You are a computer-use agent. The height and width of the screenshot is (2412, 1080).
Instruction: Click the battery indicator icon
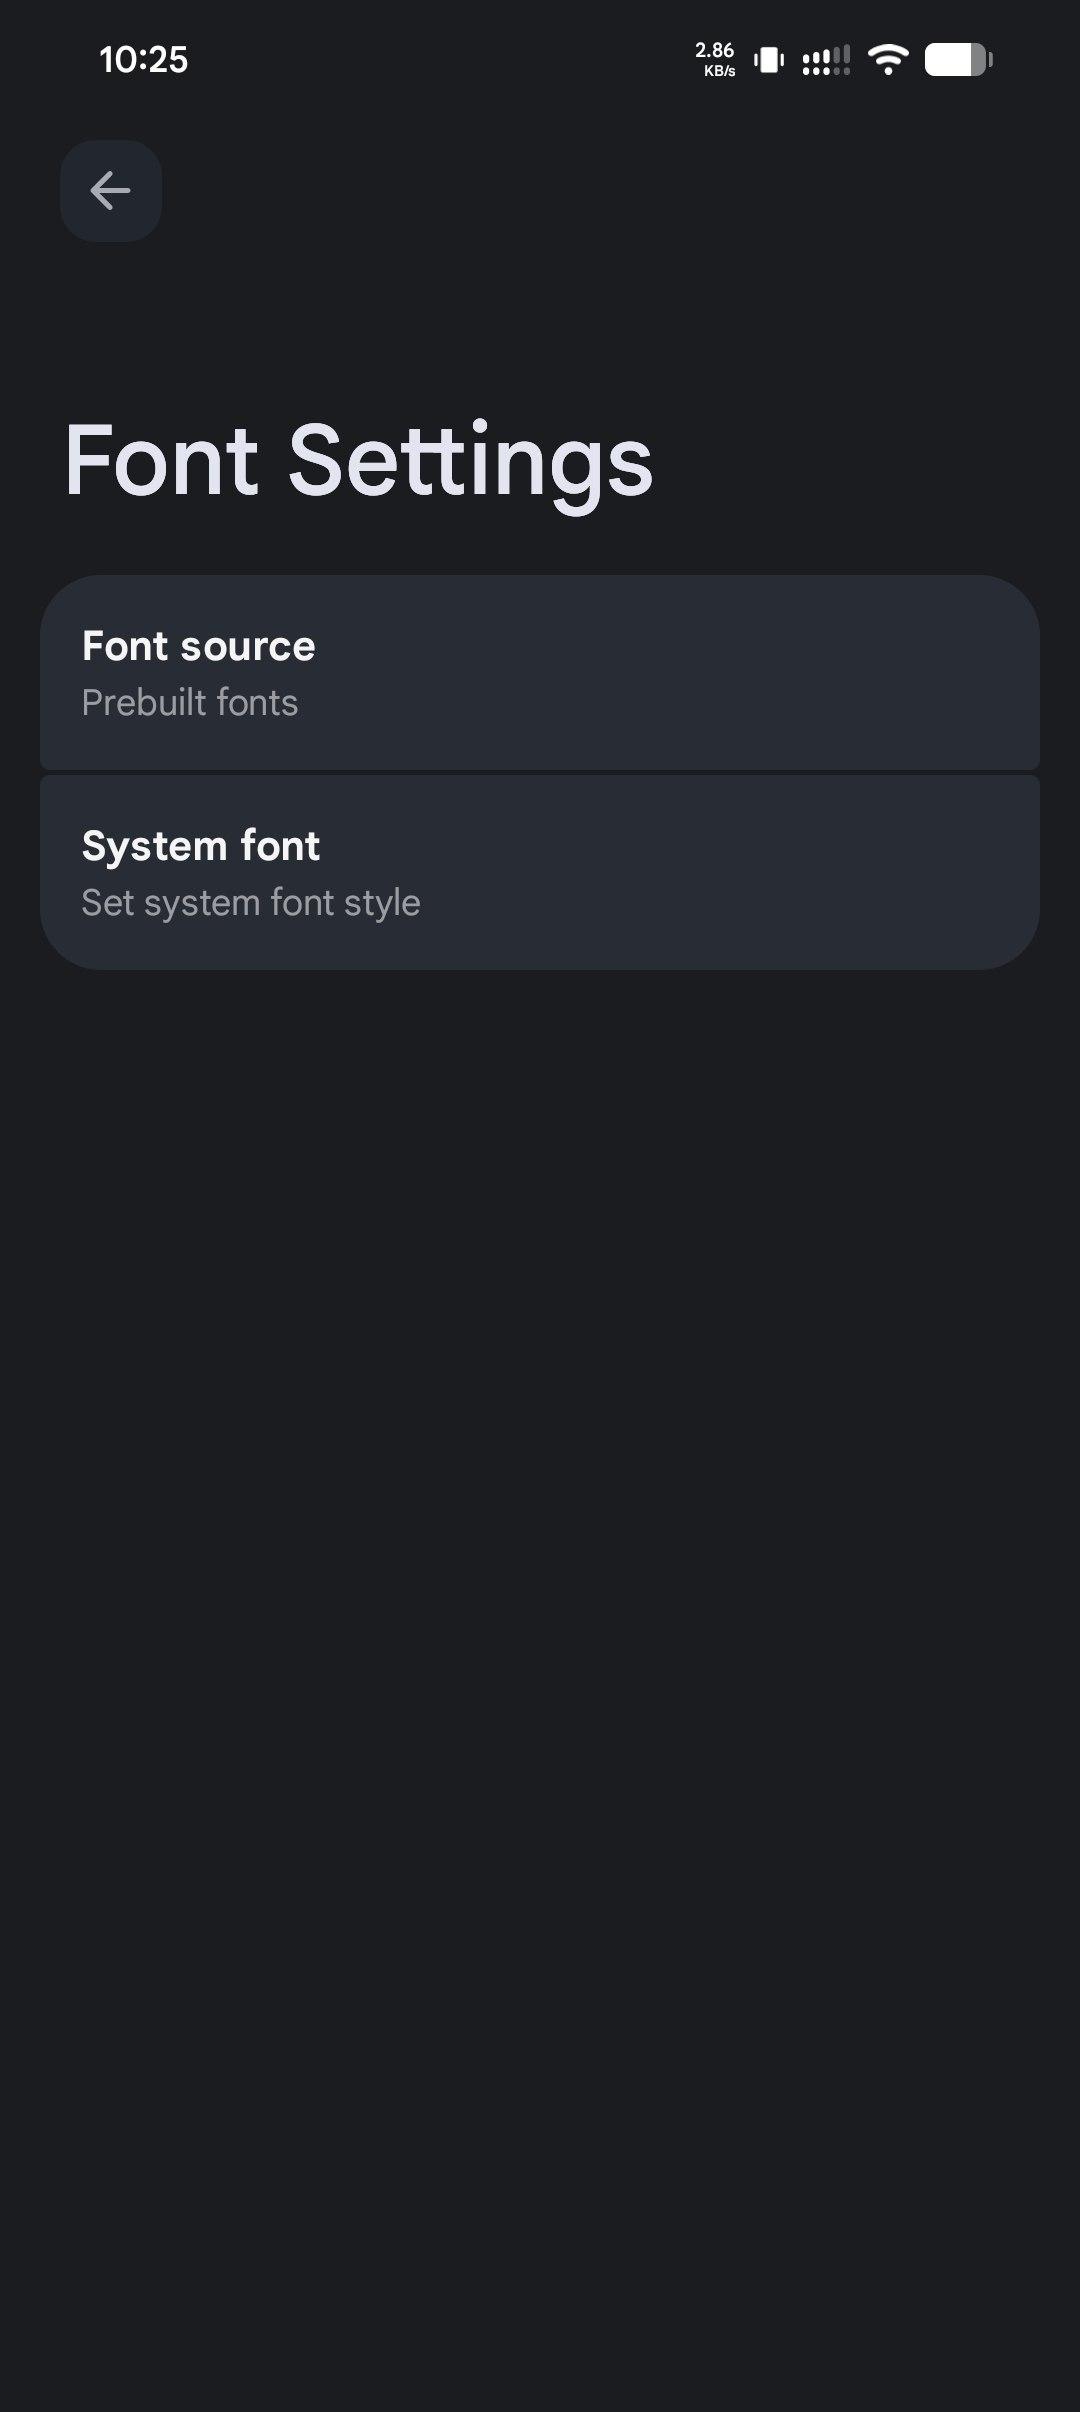point(958,60)
